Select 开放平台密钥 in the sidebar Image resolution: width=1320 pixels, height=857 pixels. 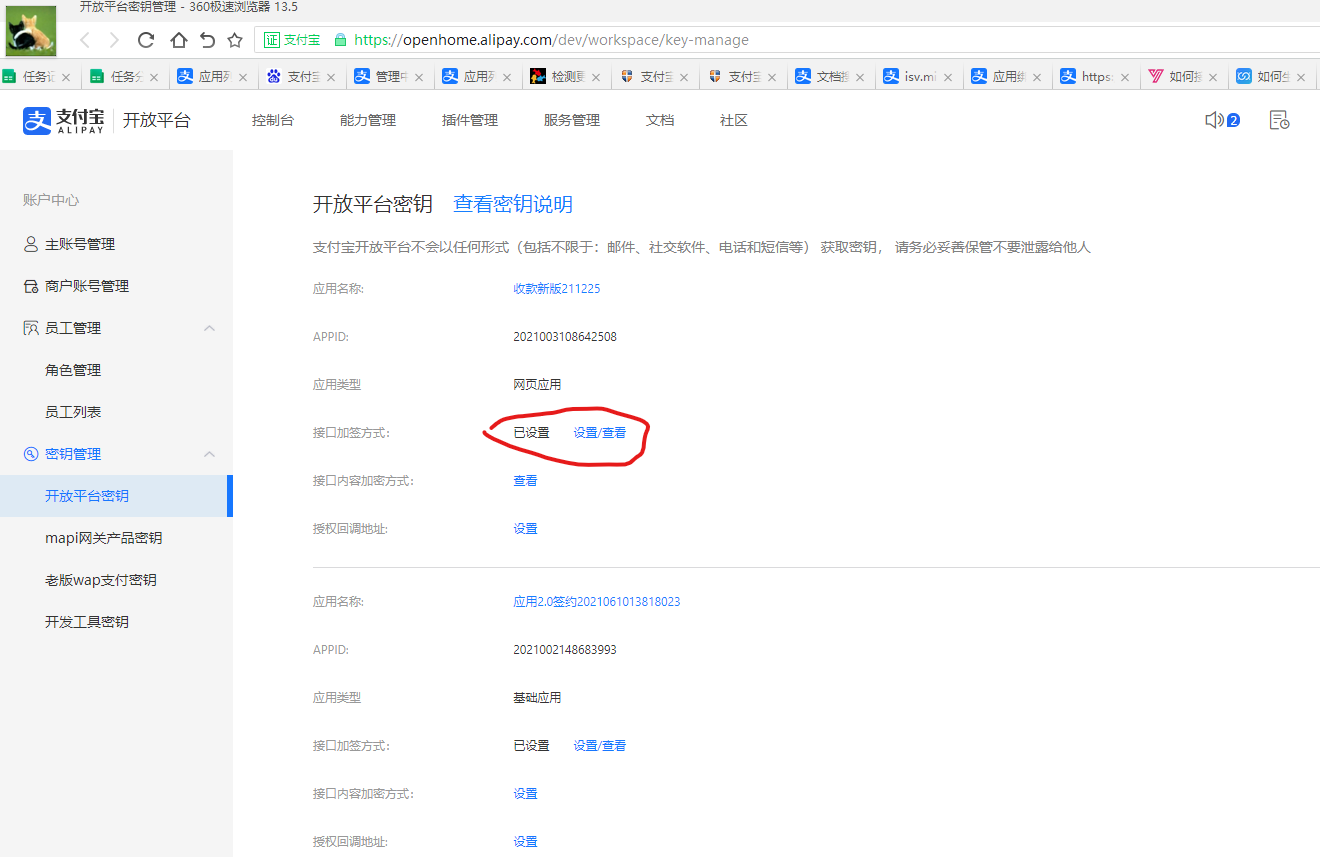(x=87, y=496)
